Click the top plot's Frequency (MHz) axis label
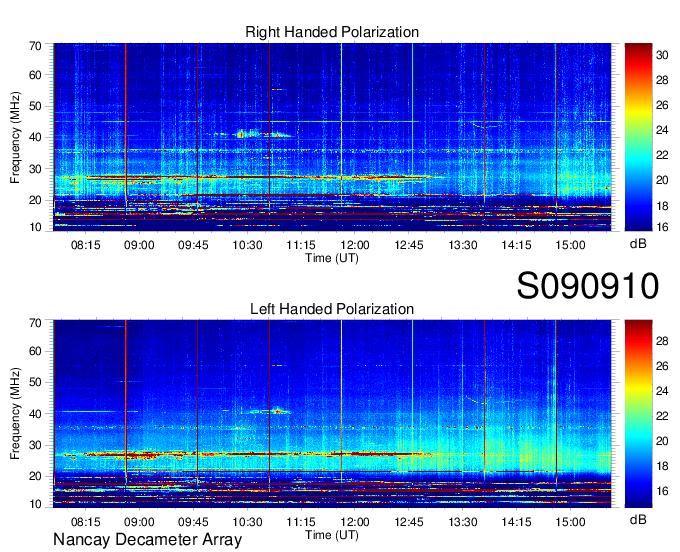This screenshot has height=552, width=680. tap(15, 137)
